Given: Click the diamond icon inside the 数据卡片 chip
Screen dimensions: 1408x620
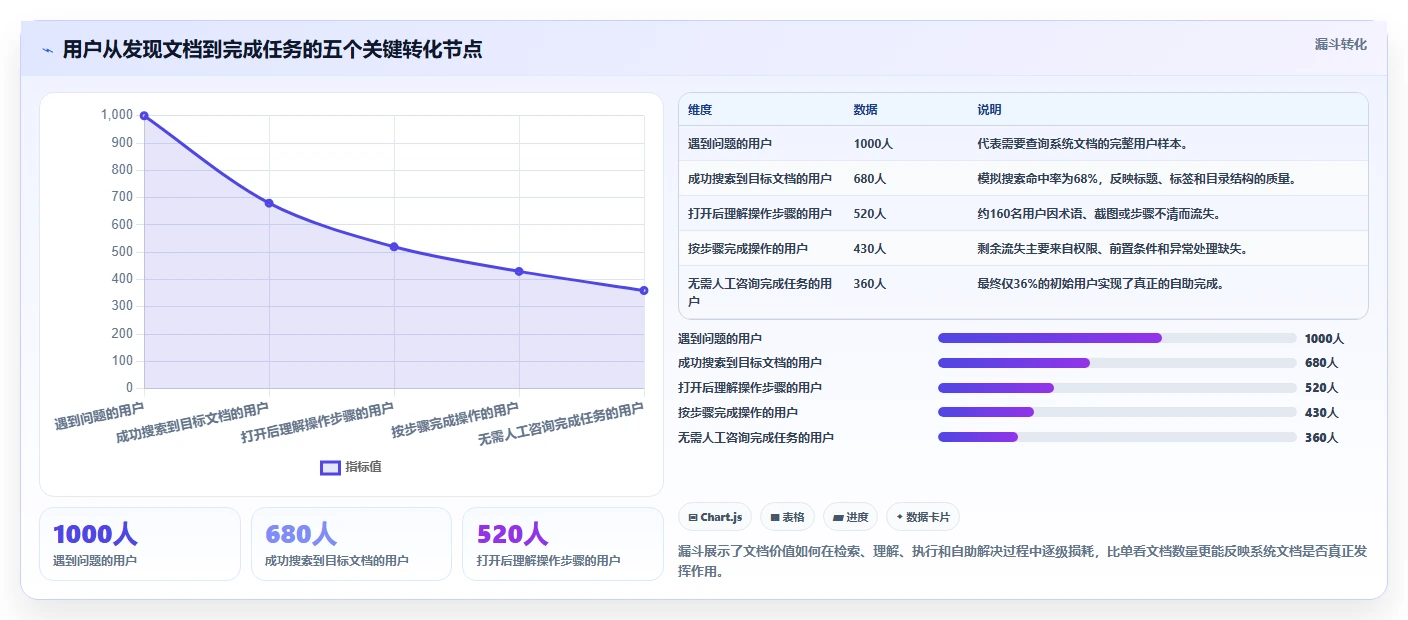Looking at the screenshot, I should tap(900, 517).
